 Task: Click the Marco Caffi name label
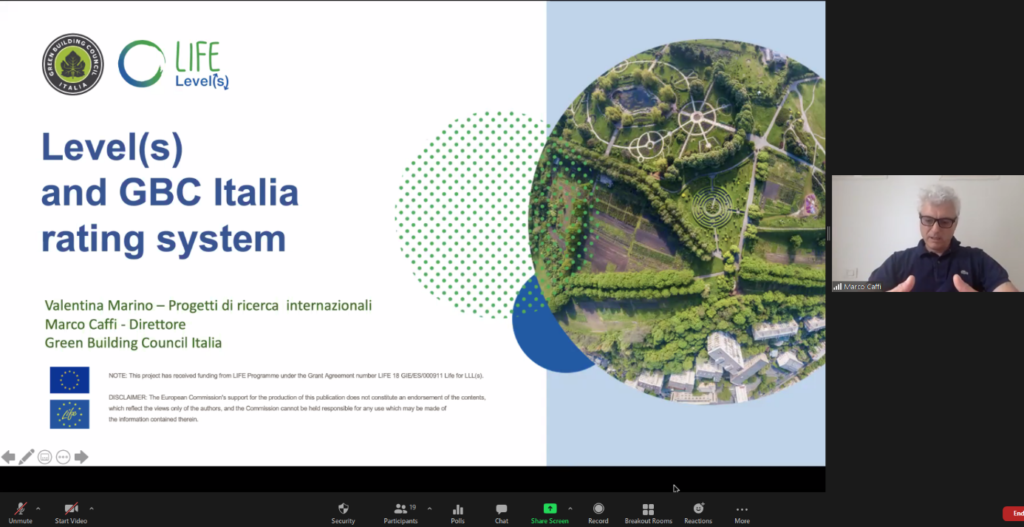pyautogui.click(x=862, y=287)
